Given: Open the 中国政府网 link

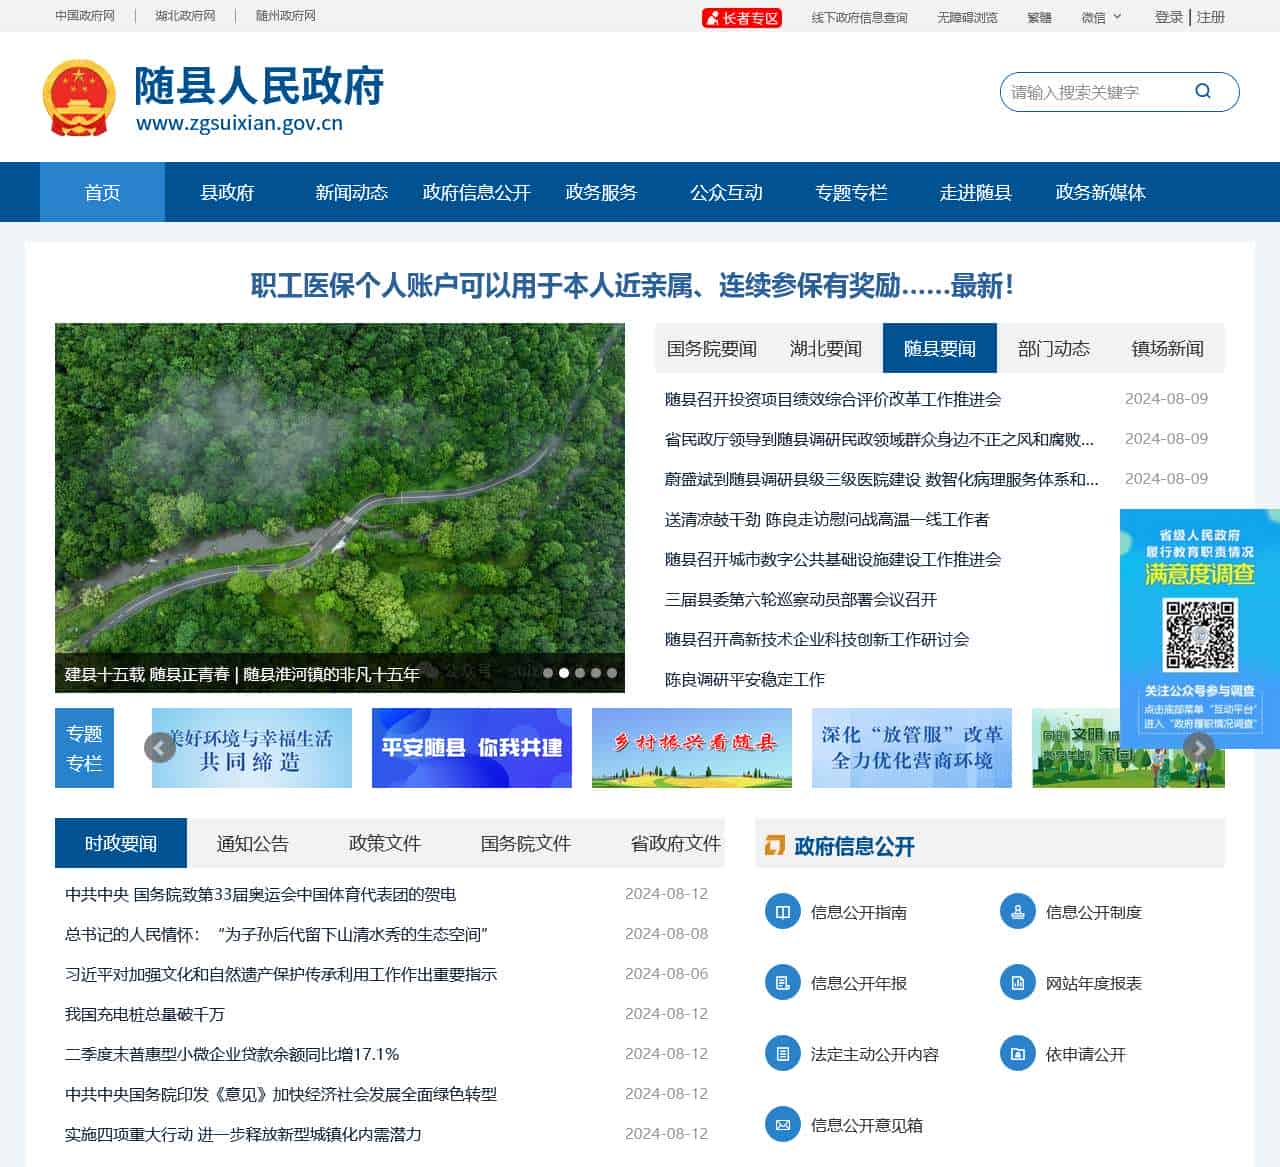Looking at the screenshot, I should tap(85, 16).
